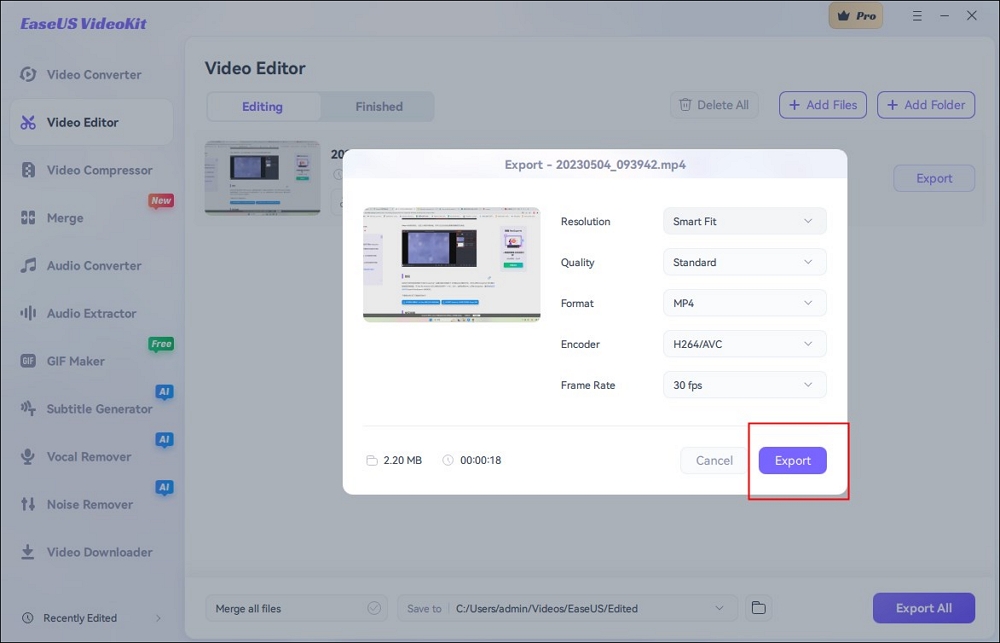This screenshot has height=643, width=1000.
Task: Select the Merge tool icon
Action: 28,218
